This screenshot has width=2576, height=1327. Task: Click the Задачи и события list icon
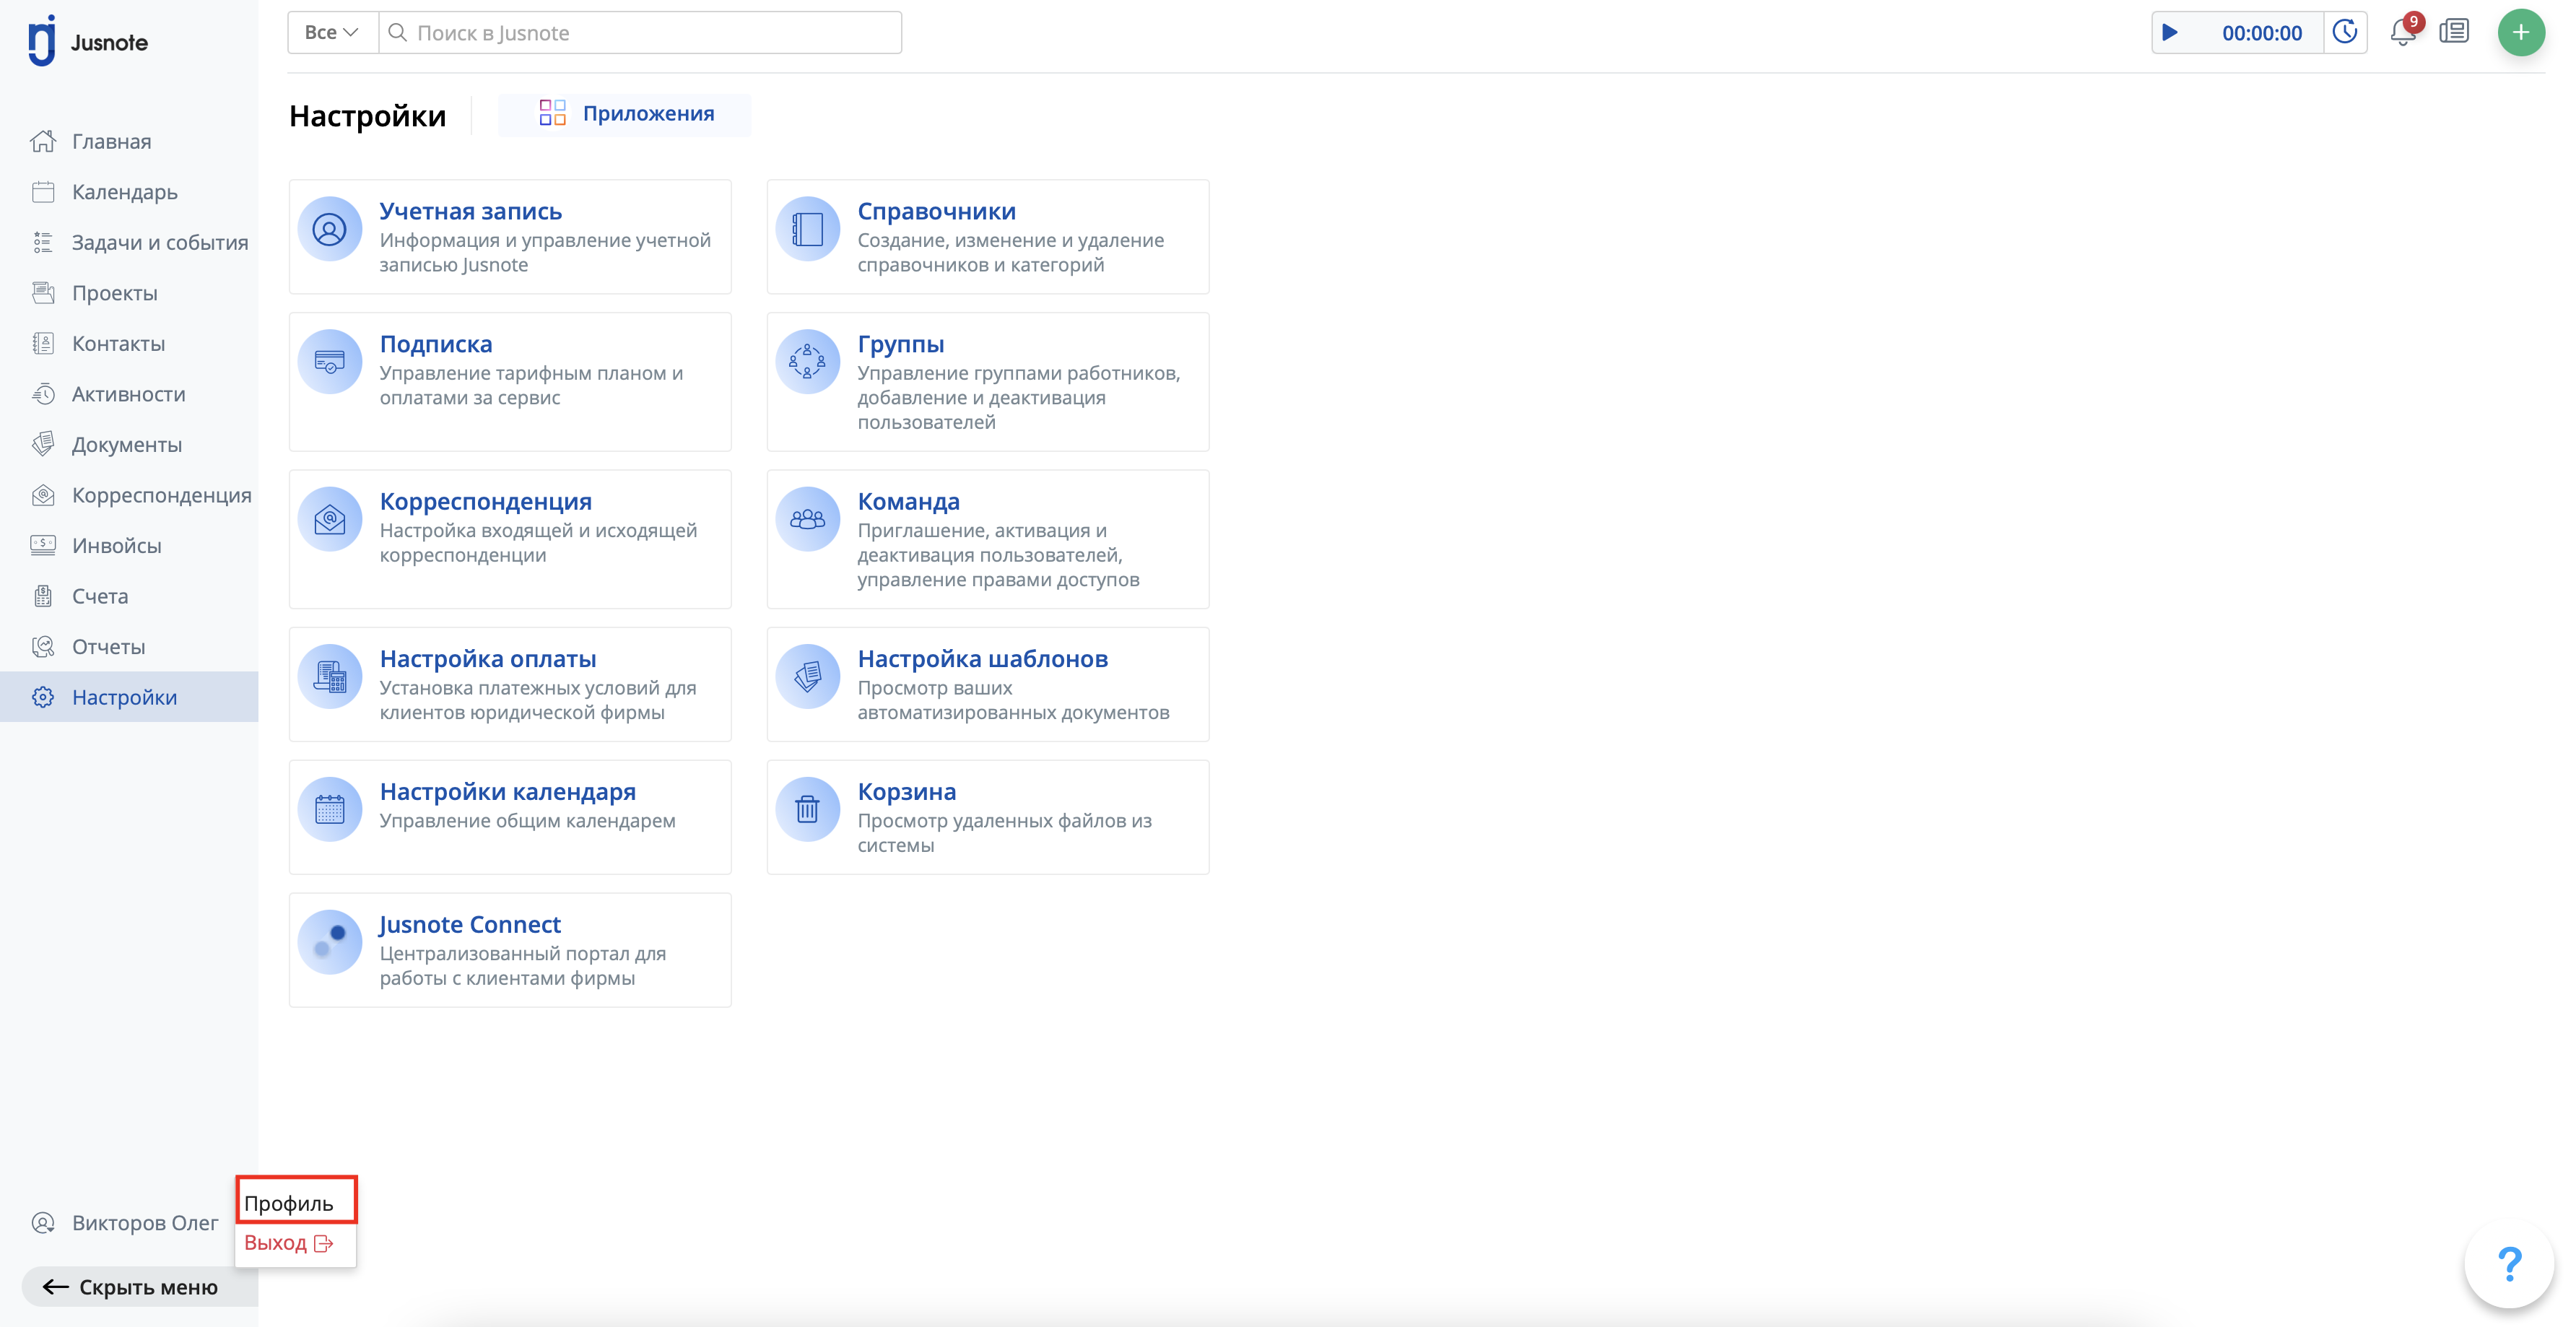click(x=43, y=242)
